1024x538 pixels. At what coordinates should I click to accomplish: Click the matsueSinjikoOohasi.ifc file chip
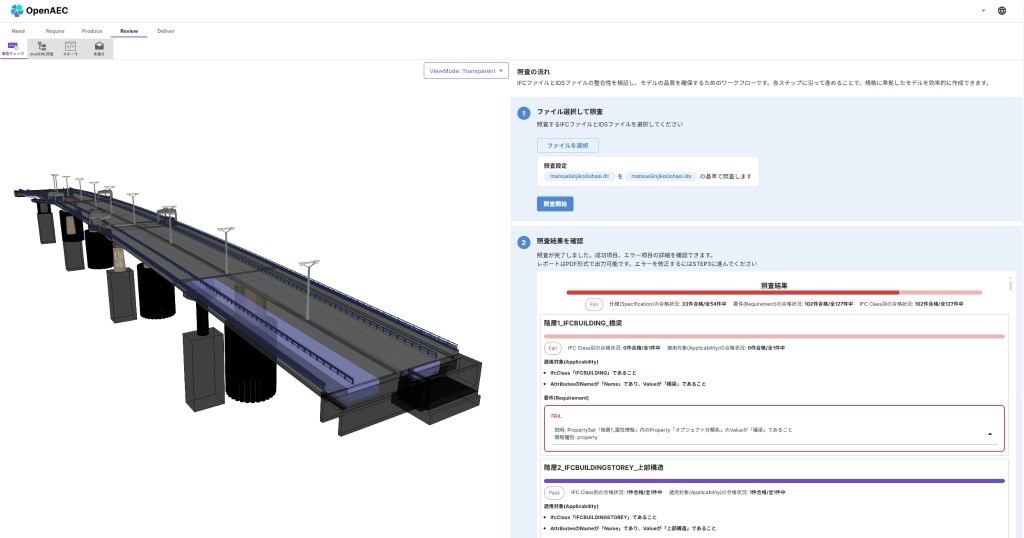[x=579, y=176]
